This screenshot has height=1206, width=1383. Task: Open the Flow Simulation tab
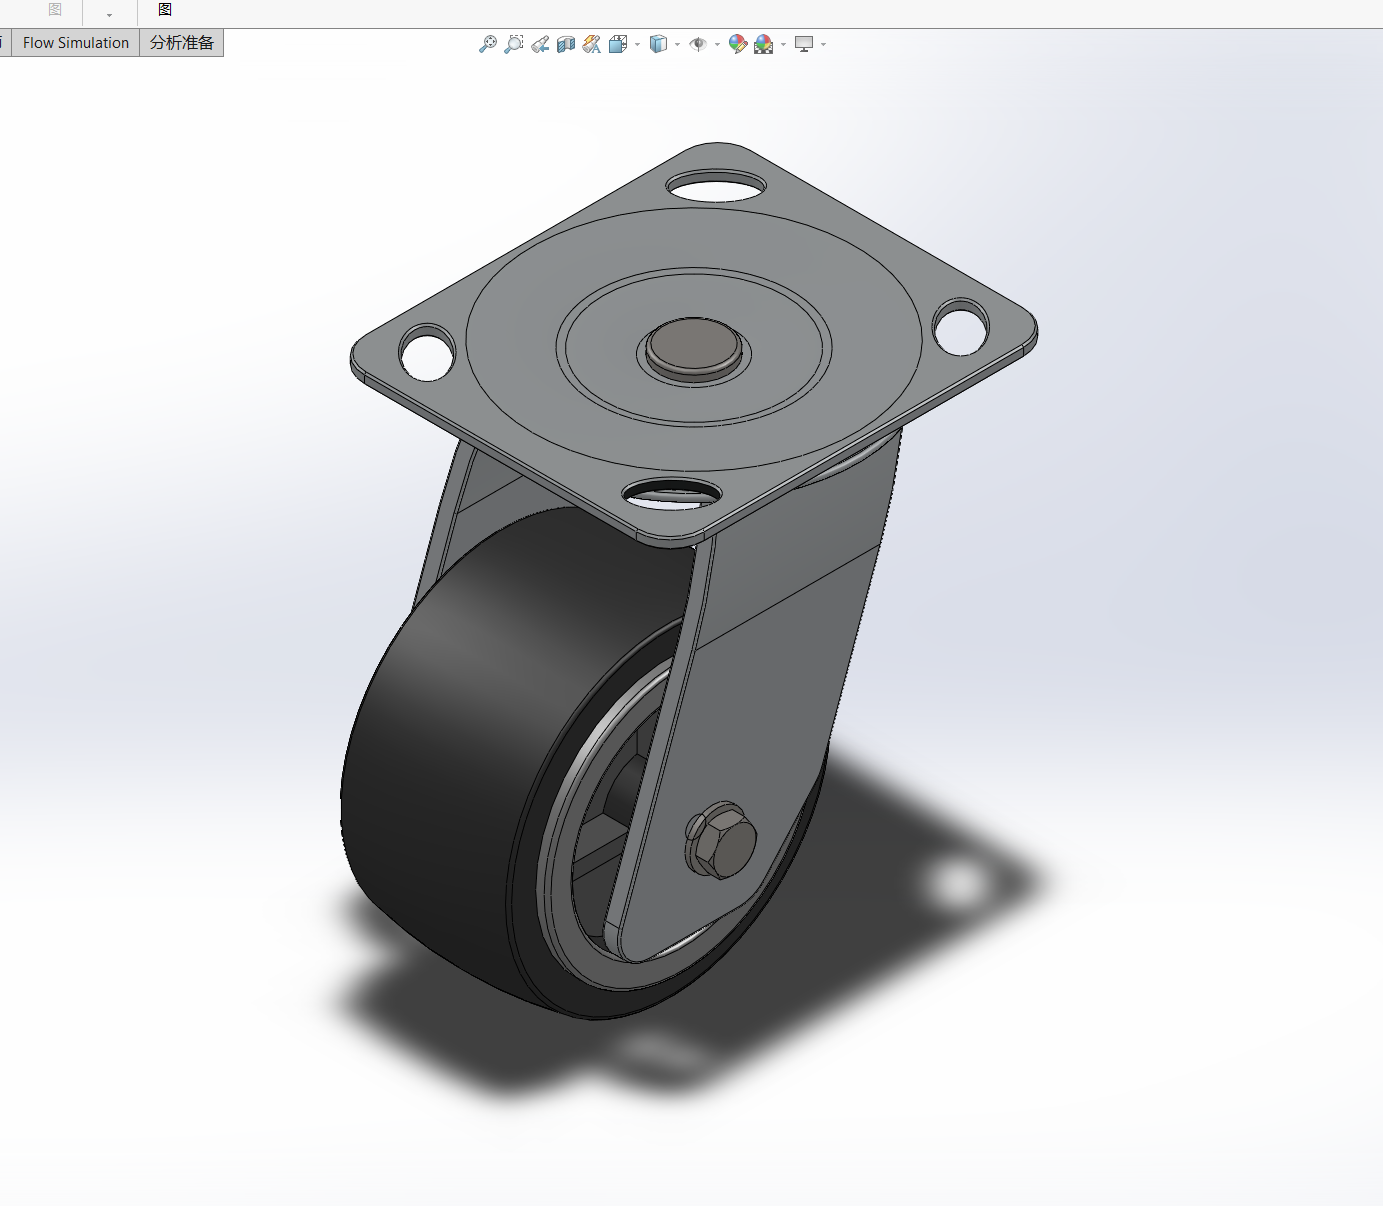pos(75,43)
